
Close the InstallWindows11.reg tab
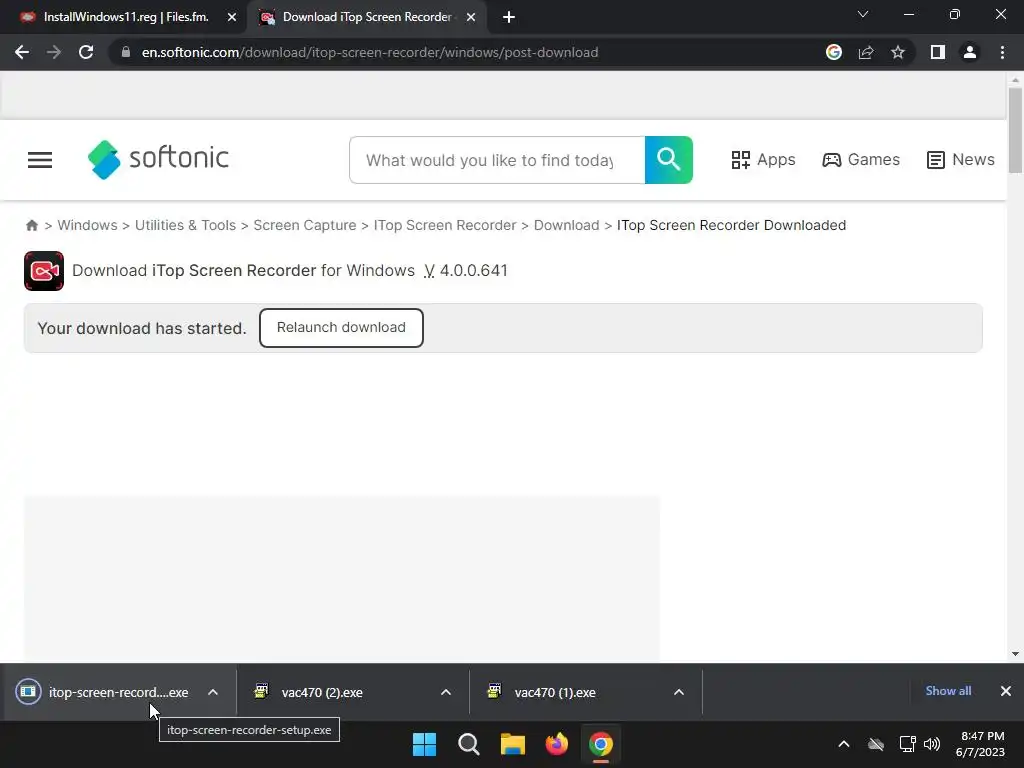coord(232,18)
